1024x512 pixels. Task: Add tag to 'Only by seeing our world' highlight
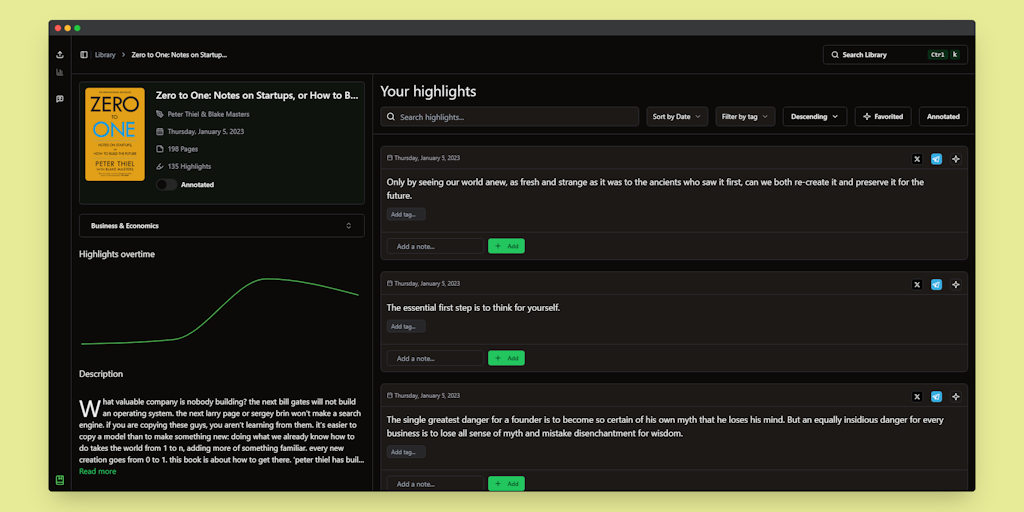pyautogui.click(x=406, y=214)
